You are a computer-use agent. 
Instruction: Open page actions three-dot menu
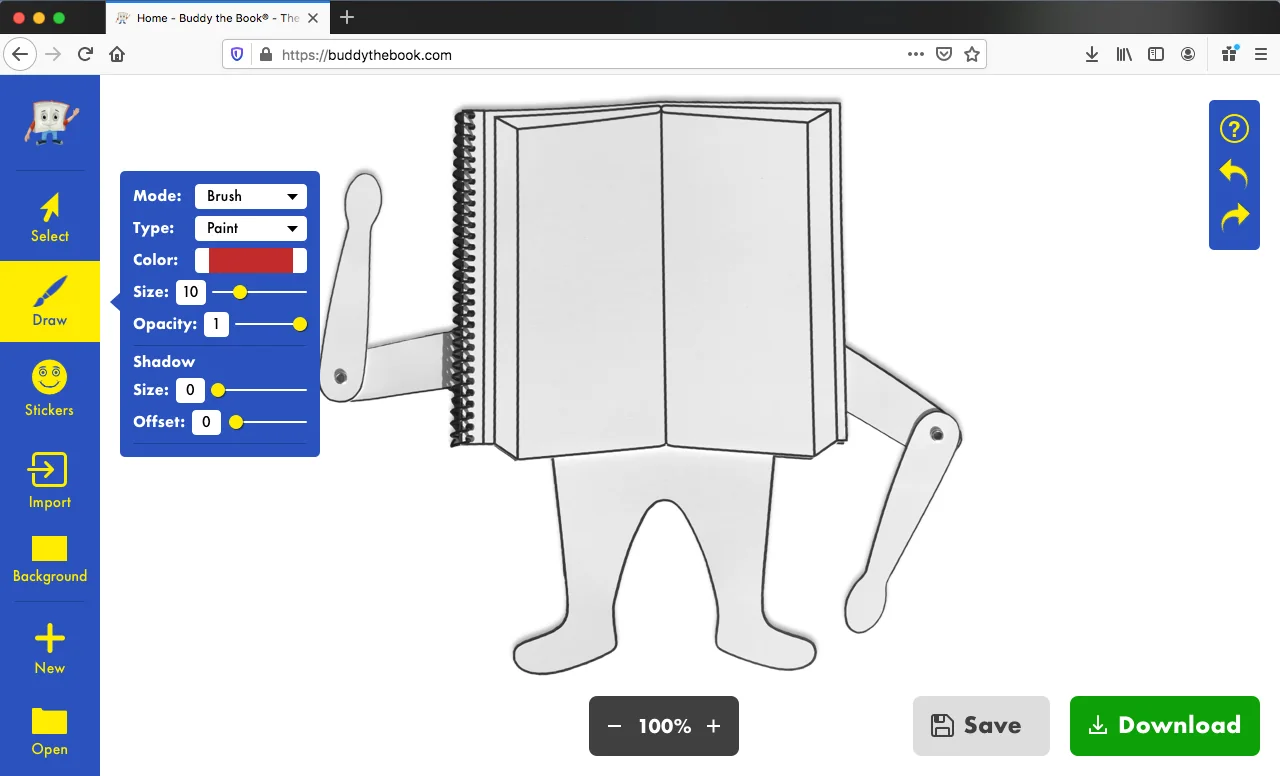(915, 55)
